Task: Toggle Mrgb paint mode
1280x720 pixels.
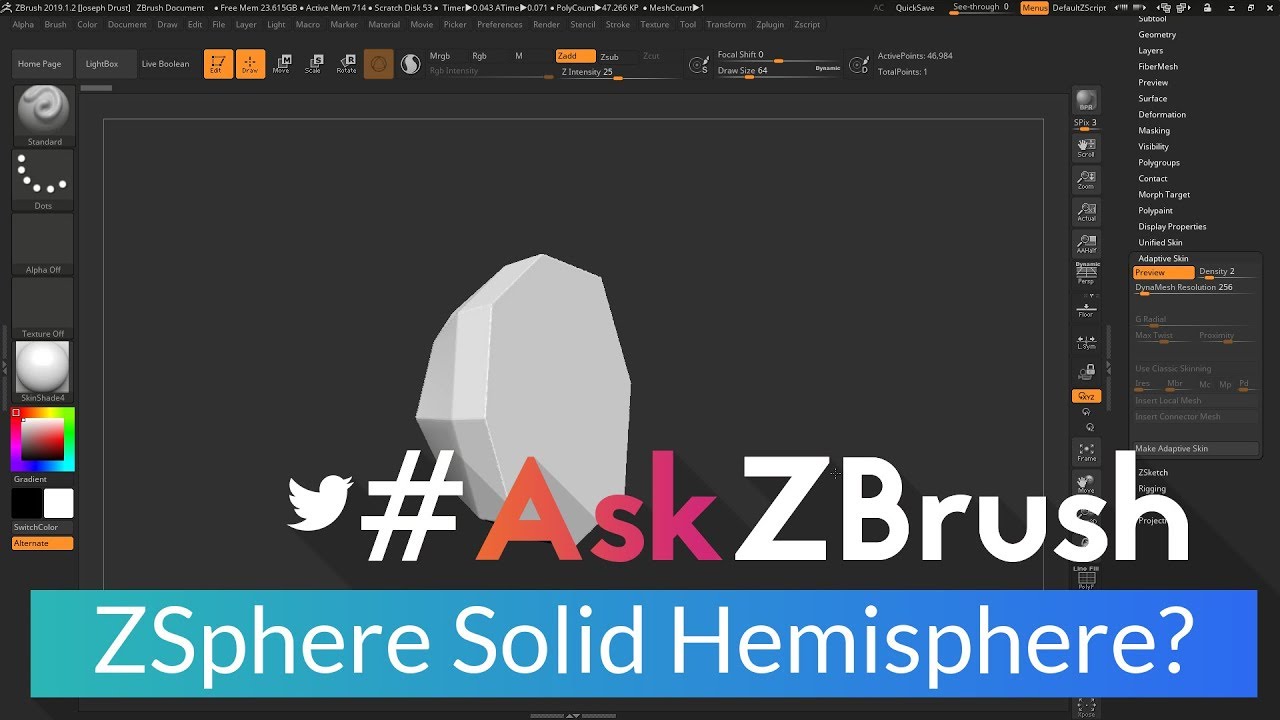Action: pyautogui.click(x=440, y=56)
